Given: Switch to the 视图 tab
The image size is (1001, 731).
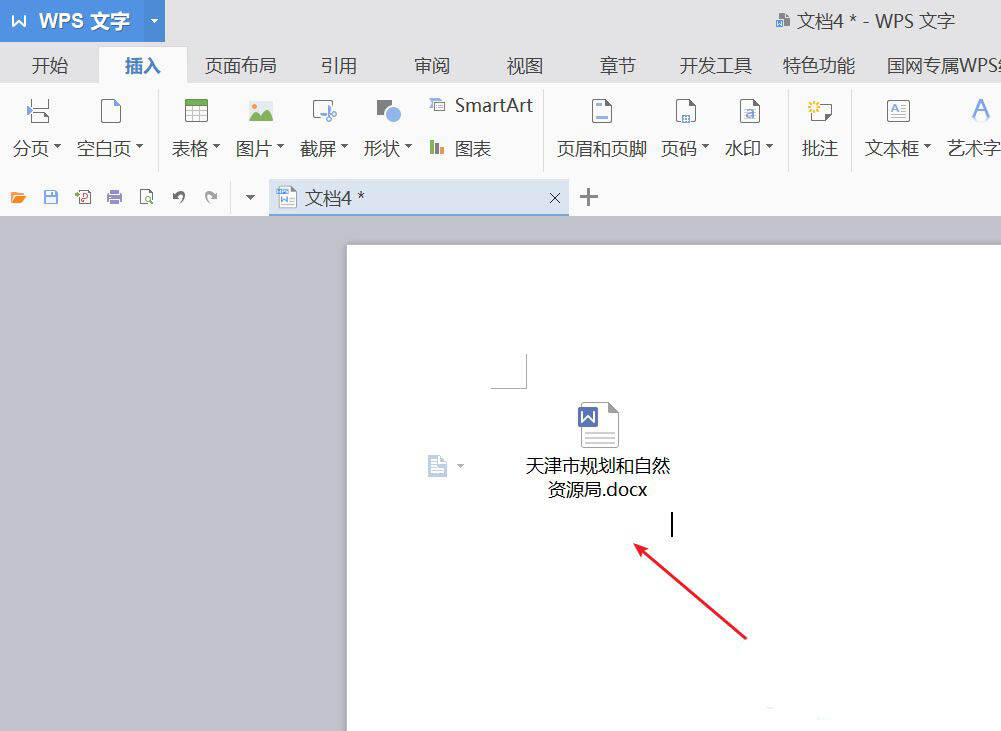Looking at the screenshot, I should point(525,65).
